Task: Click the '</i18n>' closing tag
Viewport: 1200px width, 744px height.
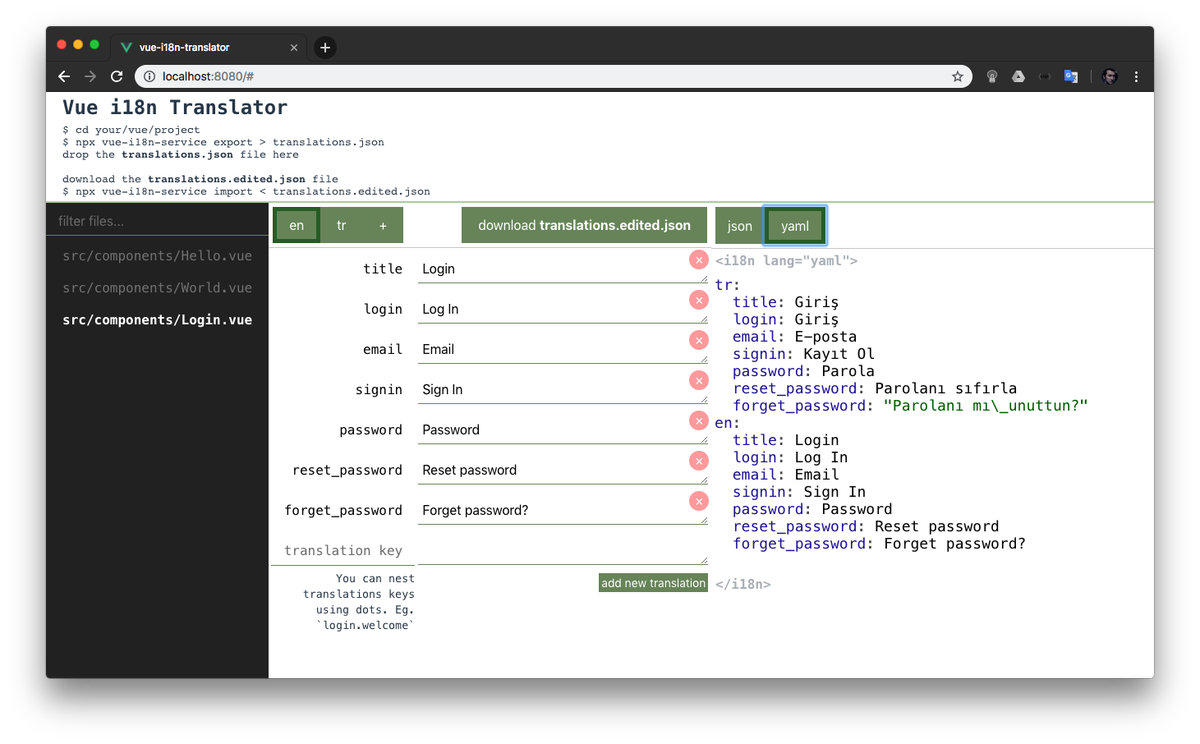Action: pos(743,584)
